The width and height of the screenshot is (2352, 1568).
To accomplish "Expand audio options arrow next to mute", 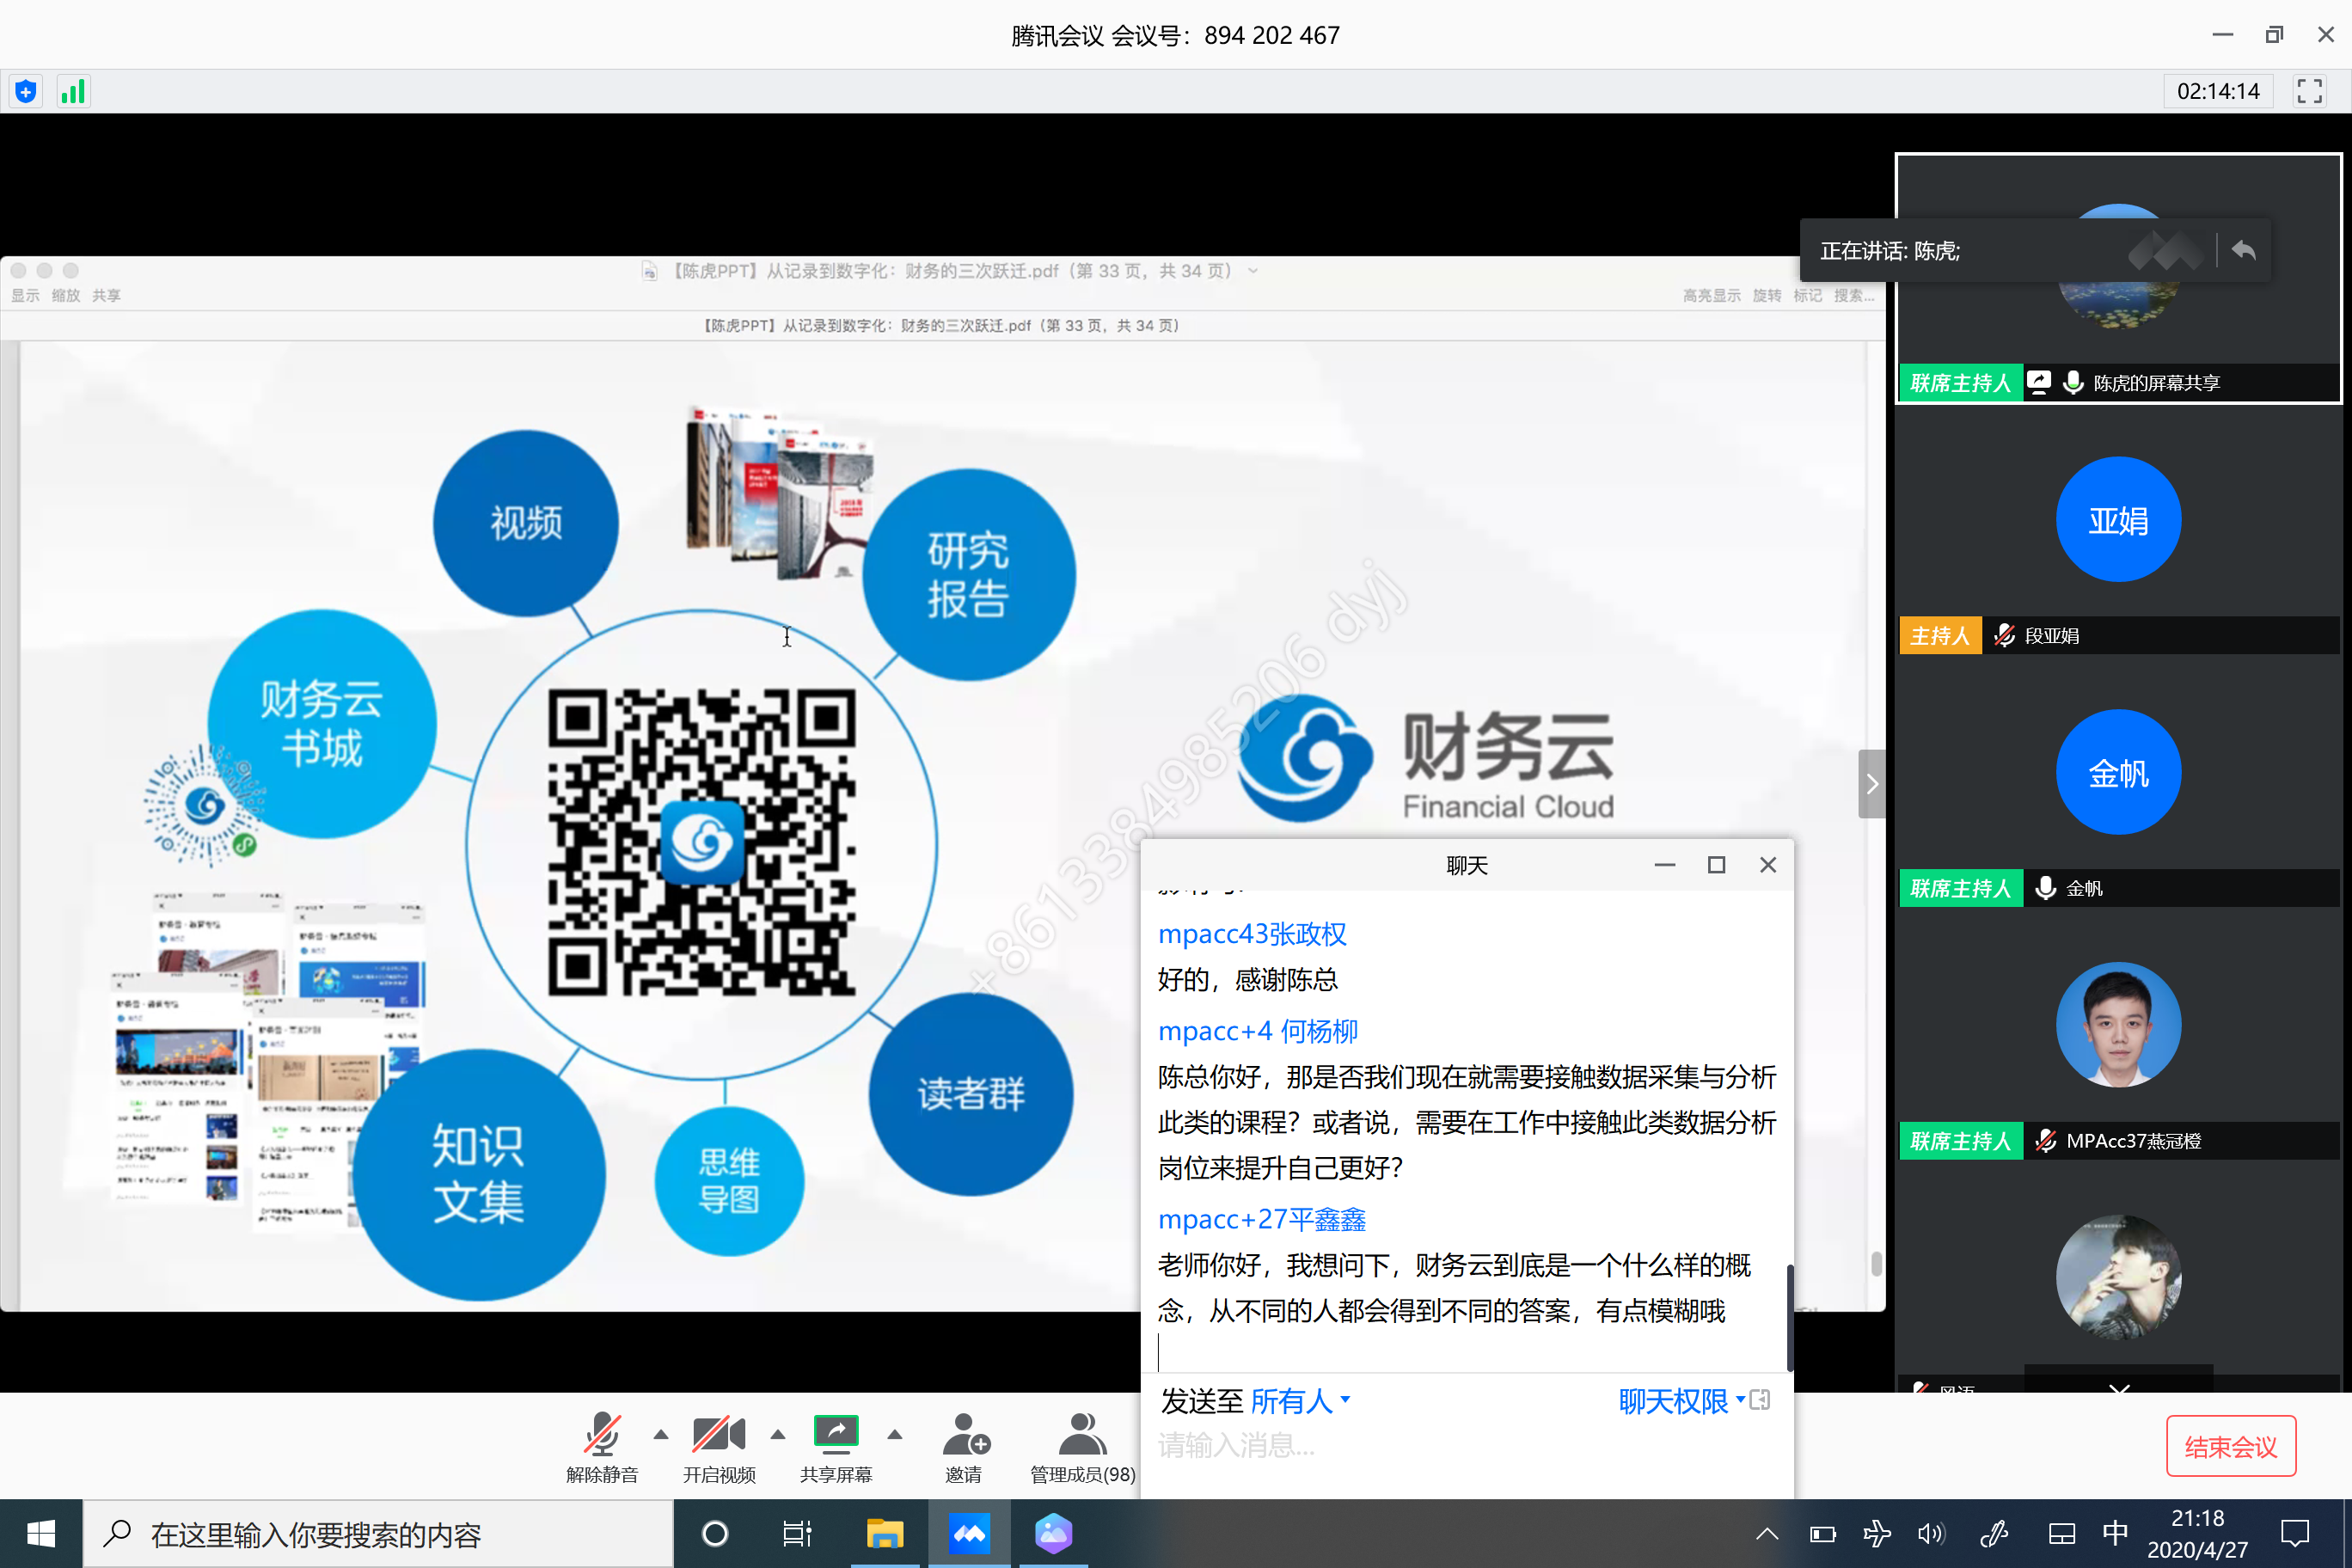I will coord(661,1435).
